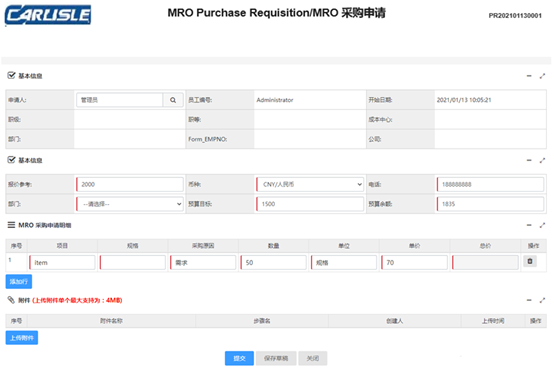Click the 总价 total price column header
Screen dimensions: 554x374
485,246
